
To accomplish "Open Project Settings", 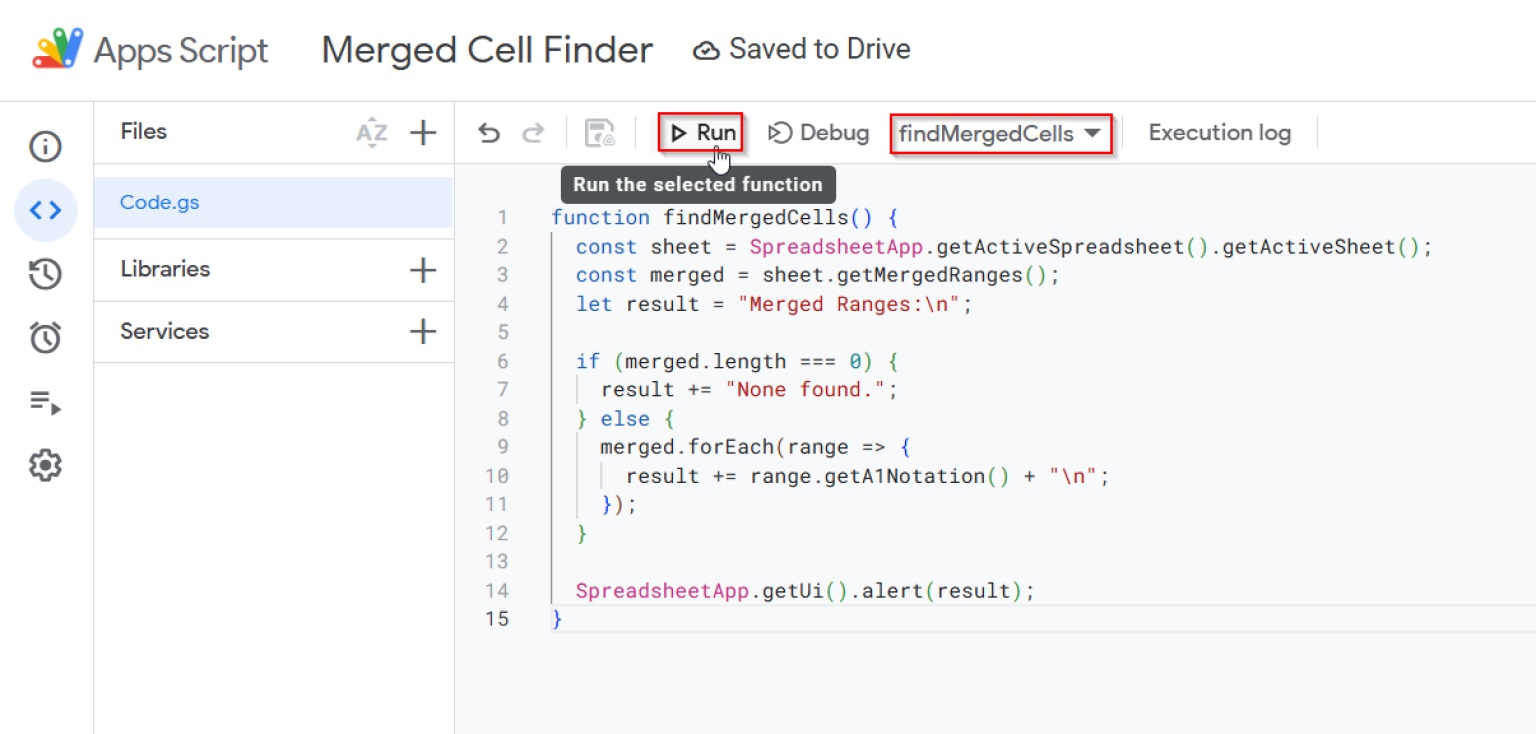I will point(44,464).
